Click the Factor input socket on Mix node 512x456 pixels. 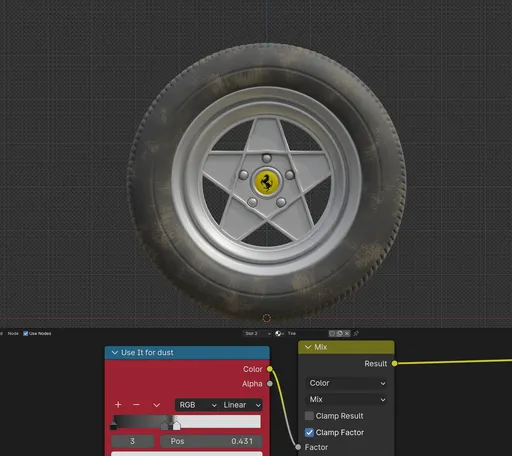(298, 447)
